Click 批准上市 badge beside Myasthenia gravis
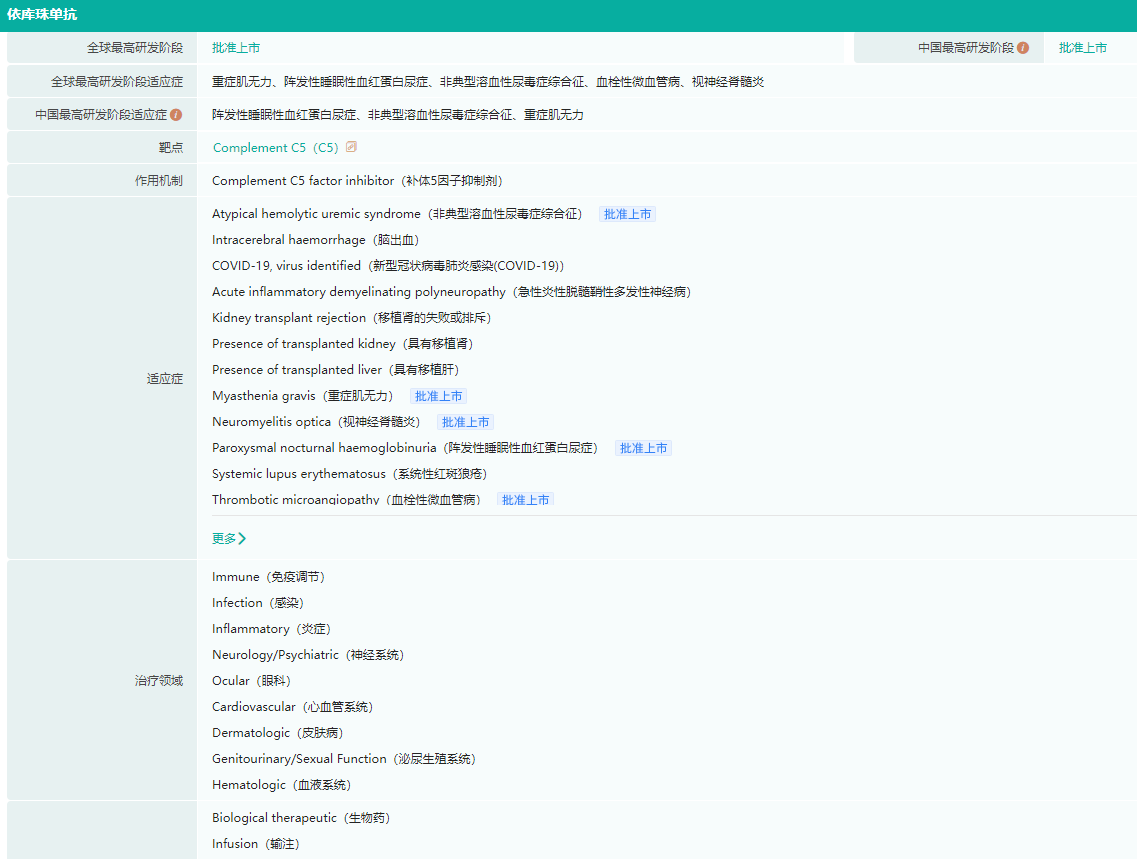Viewport: 1137px width, 859px height. (x=438, y=396)
